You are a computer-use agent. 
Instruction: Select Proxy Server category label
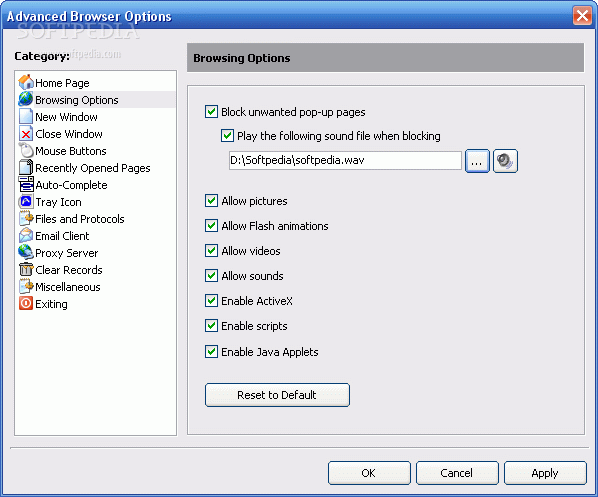pyautogui.click(x=67, y=253)
